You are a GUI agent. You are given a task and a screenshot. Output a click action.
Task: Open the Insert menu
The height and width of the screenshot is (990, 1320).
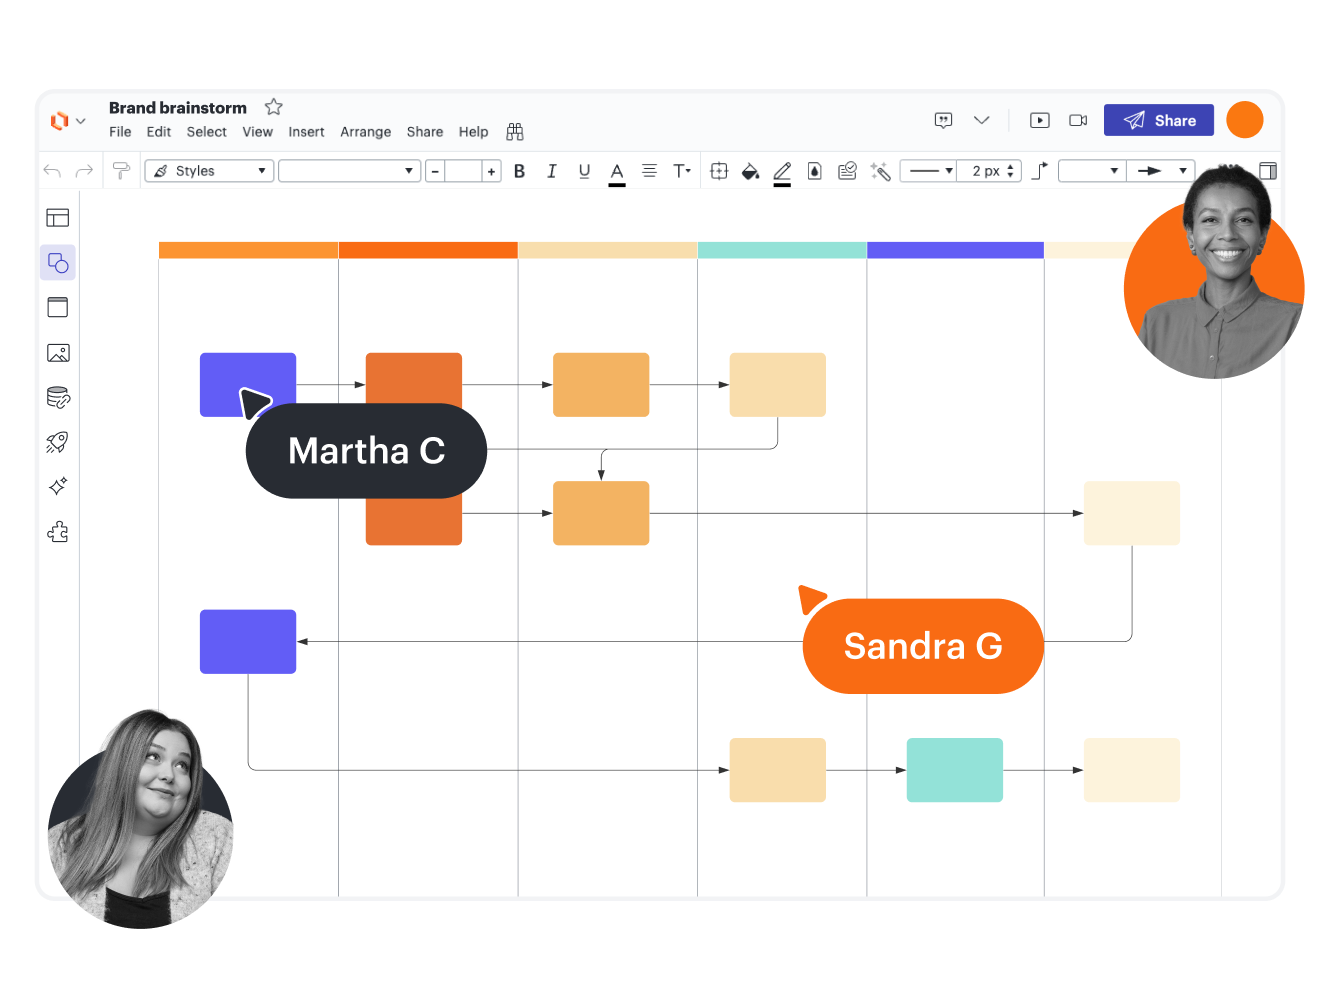pos(306,132)
